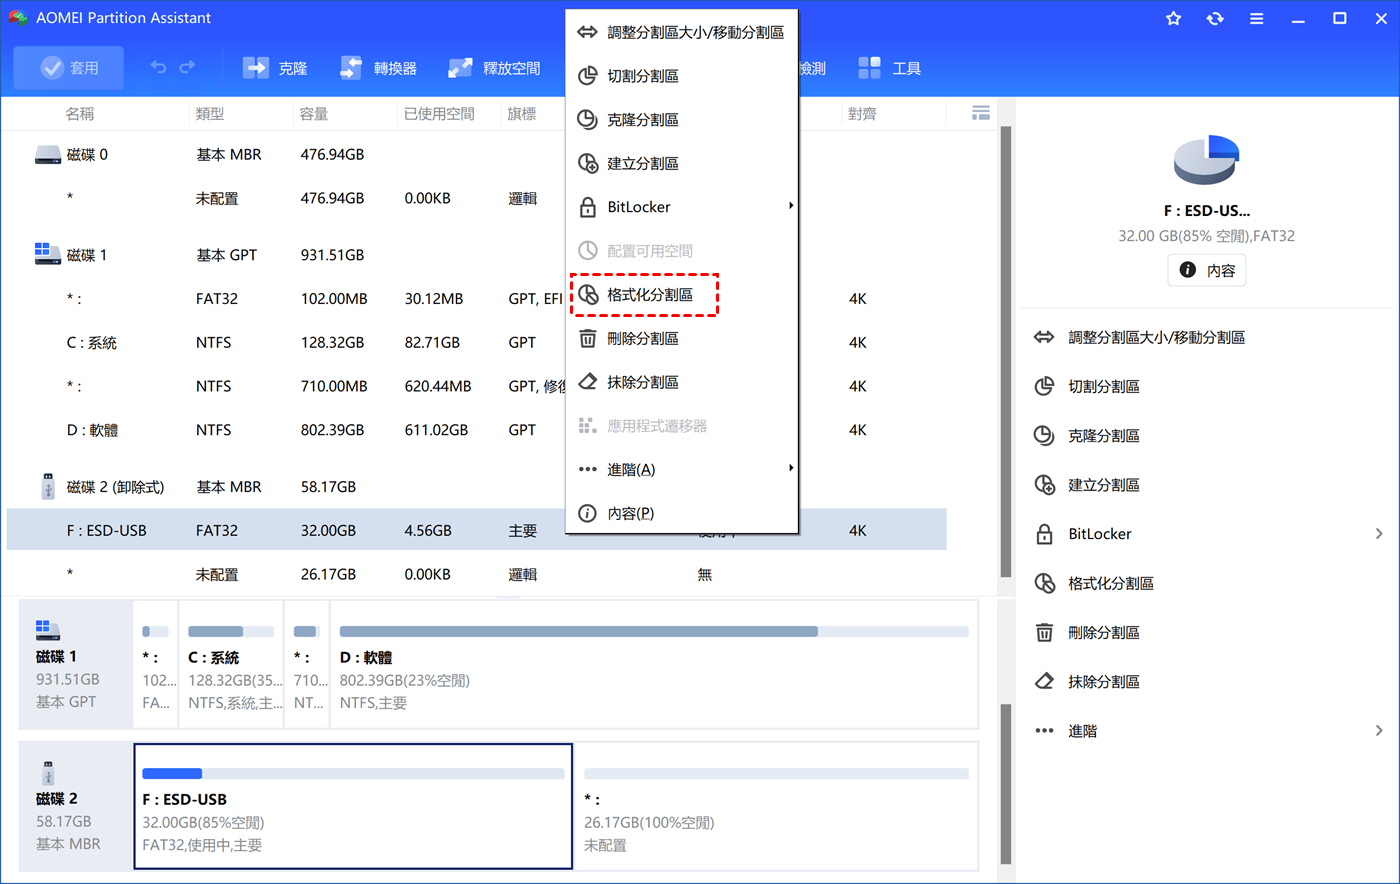This screenshot has height=884, width=1400.
Task: Click the 類型 column header
Action: (210, 114)
